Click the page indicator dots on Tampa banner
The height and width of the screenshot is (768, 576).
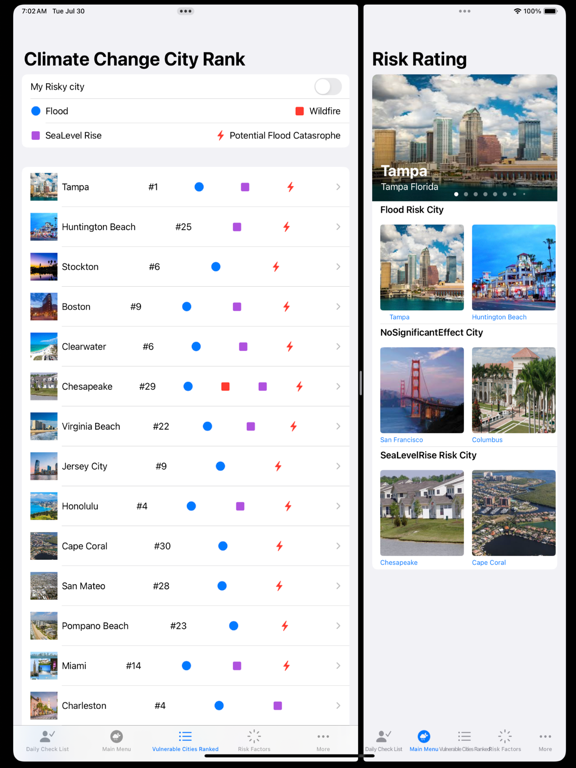click(x=490, y=194)
